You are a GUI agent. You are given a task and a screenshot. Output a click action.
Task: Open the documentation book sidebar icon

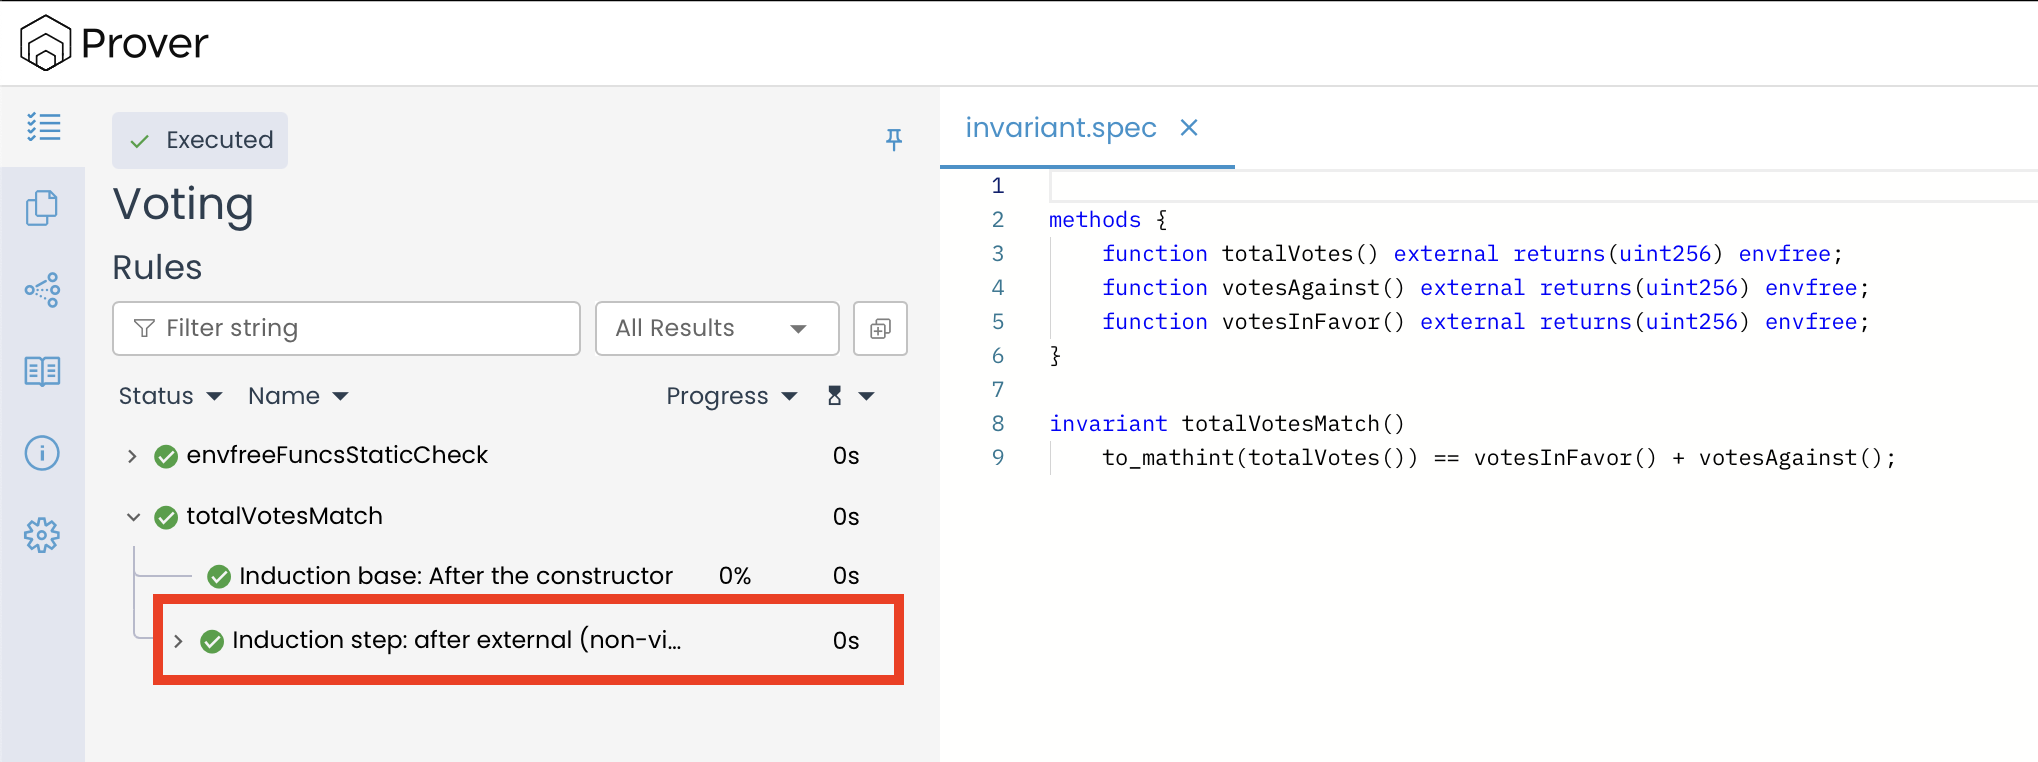point(42,371)
